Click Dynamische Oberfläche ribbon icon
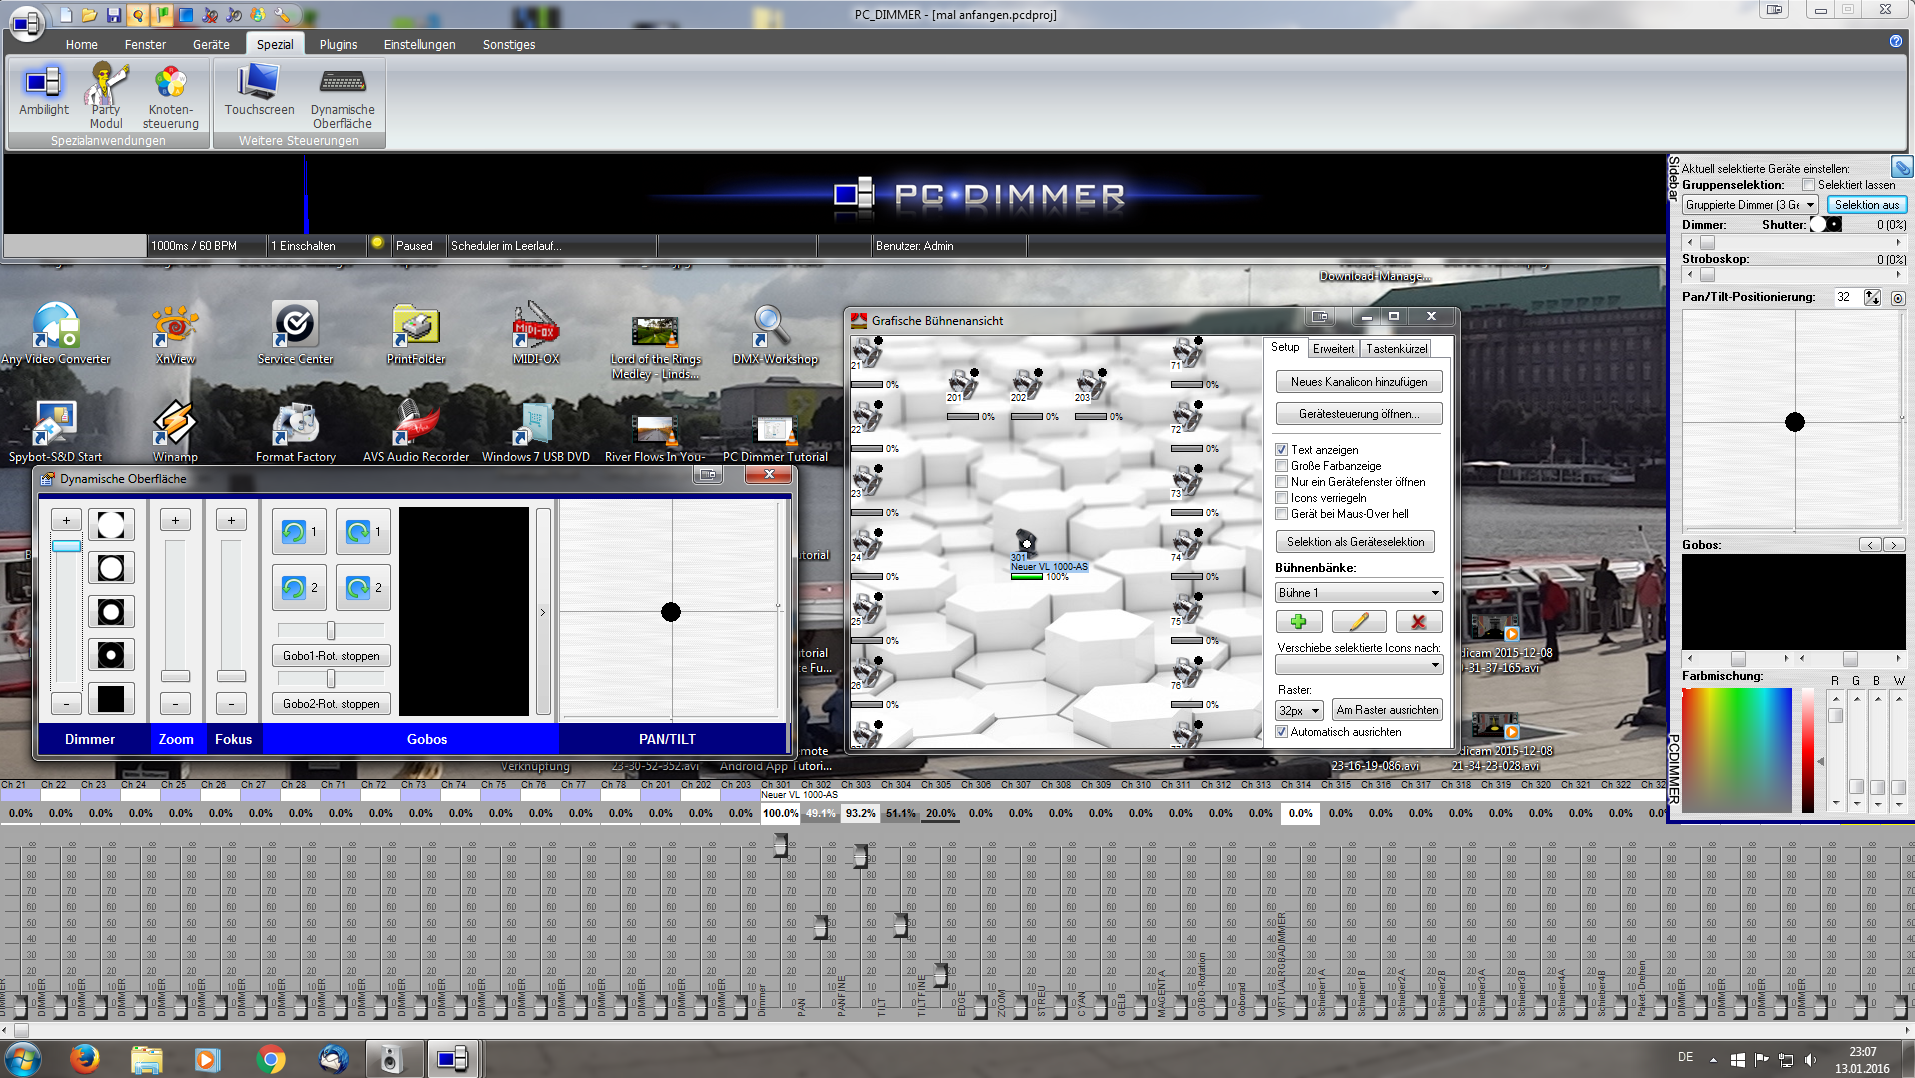The width and height of the screenshot is (1915, 1078). (342, 96)
